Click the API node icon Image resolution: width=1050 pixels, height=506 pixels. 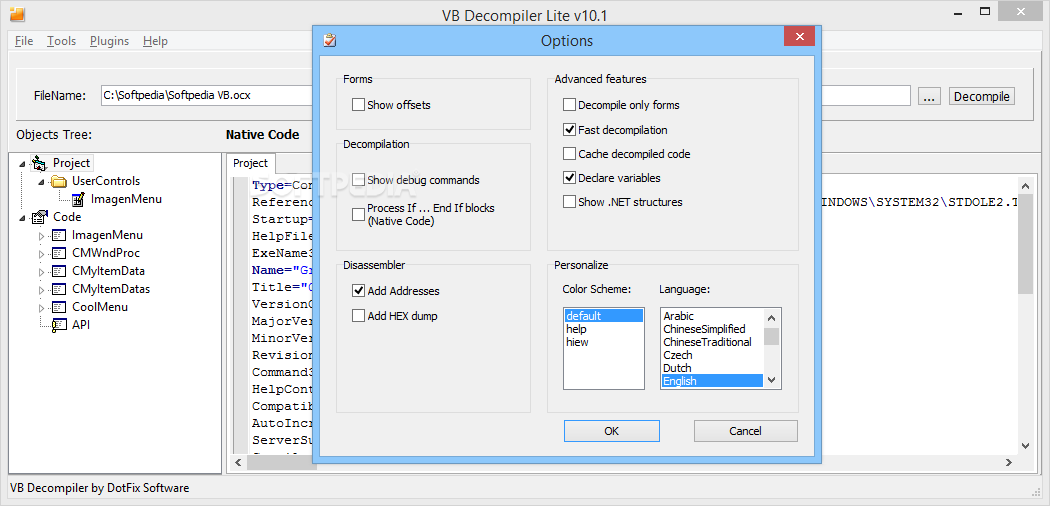59,325
